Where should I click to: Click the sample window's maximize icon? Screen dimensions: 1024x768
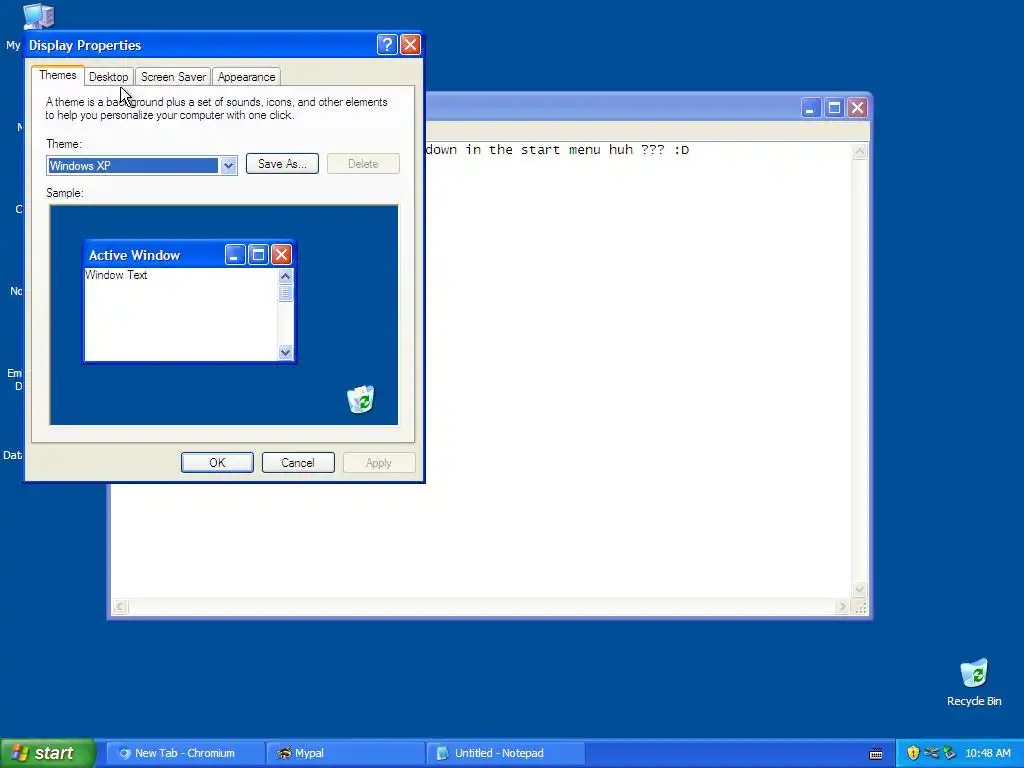click(x=259, y=255)
